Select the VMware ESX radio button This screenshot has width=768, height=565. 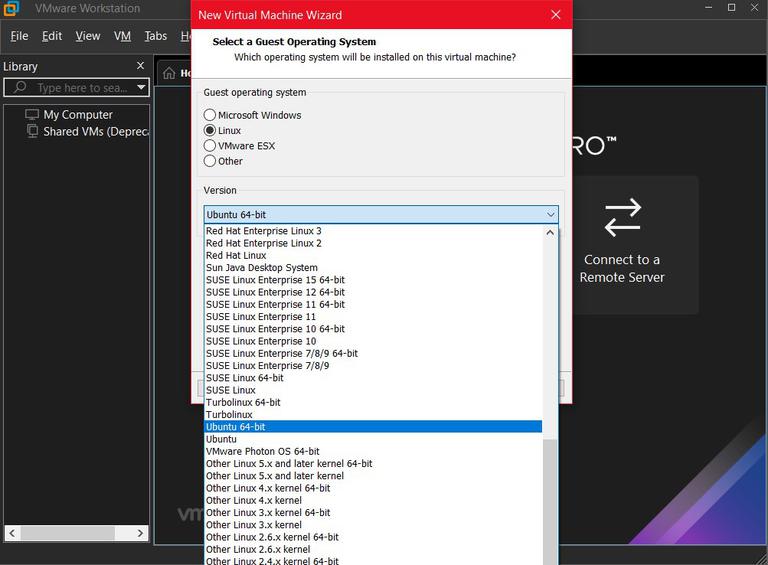tap(210, 145)
